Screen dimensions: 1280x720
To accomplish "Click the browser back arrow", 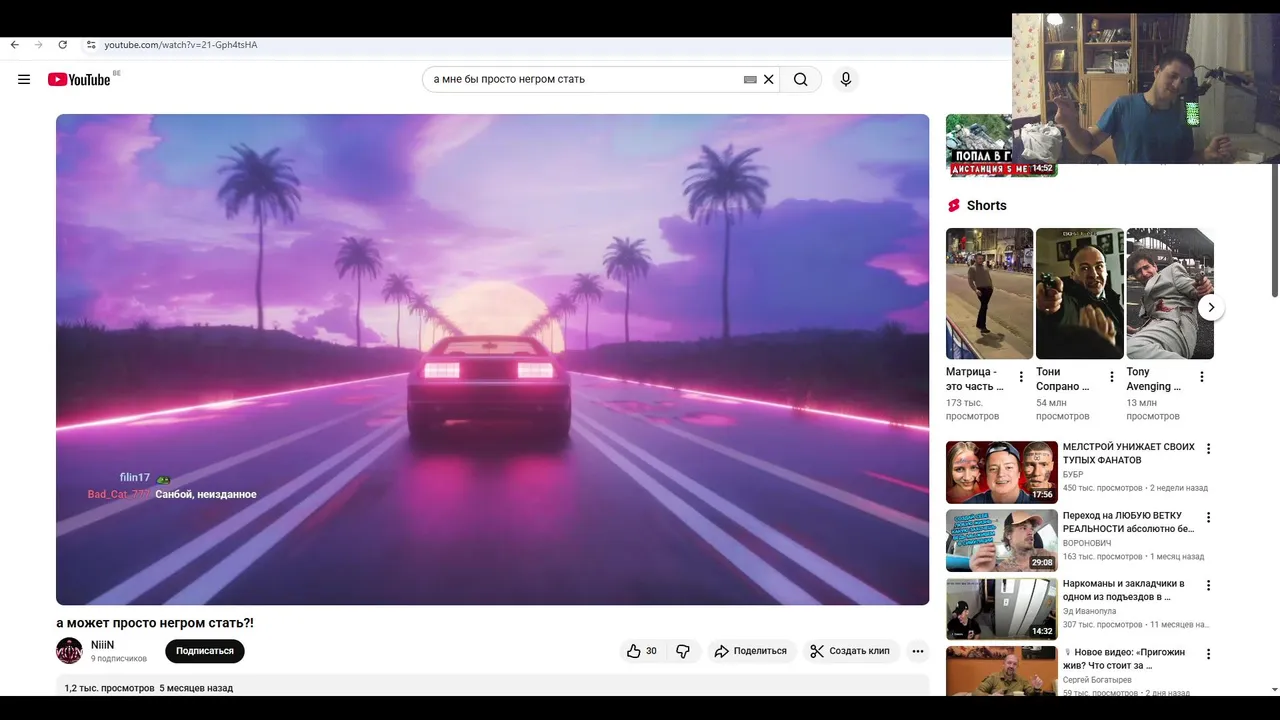I will [x=14, y=45].
